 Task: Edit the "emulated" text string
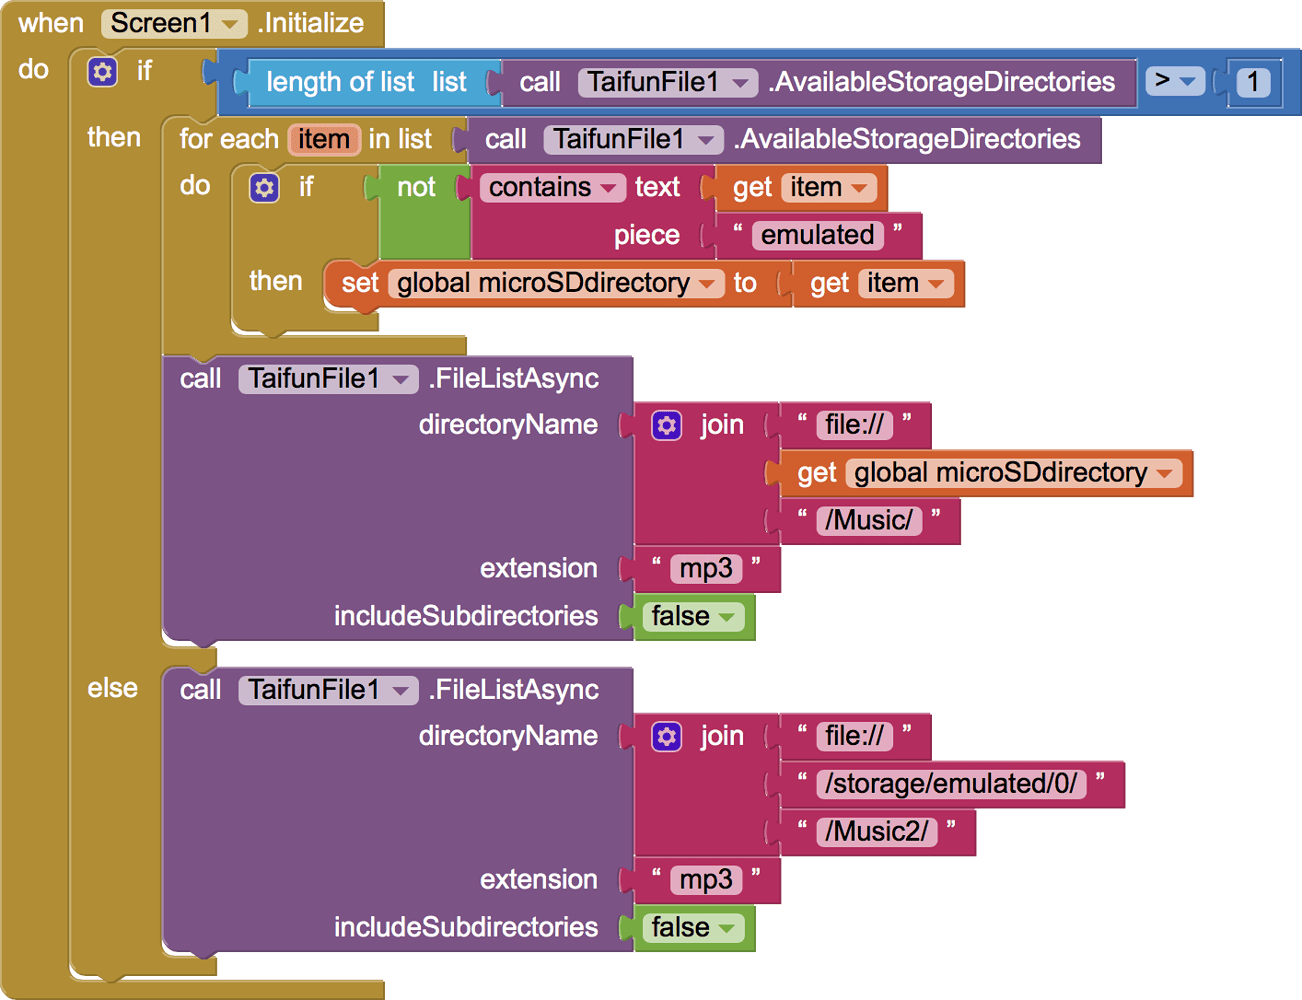pyautogui.click(x=818, y=235)
